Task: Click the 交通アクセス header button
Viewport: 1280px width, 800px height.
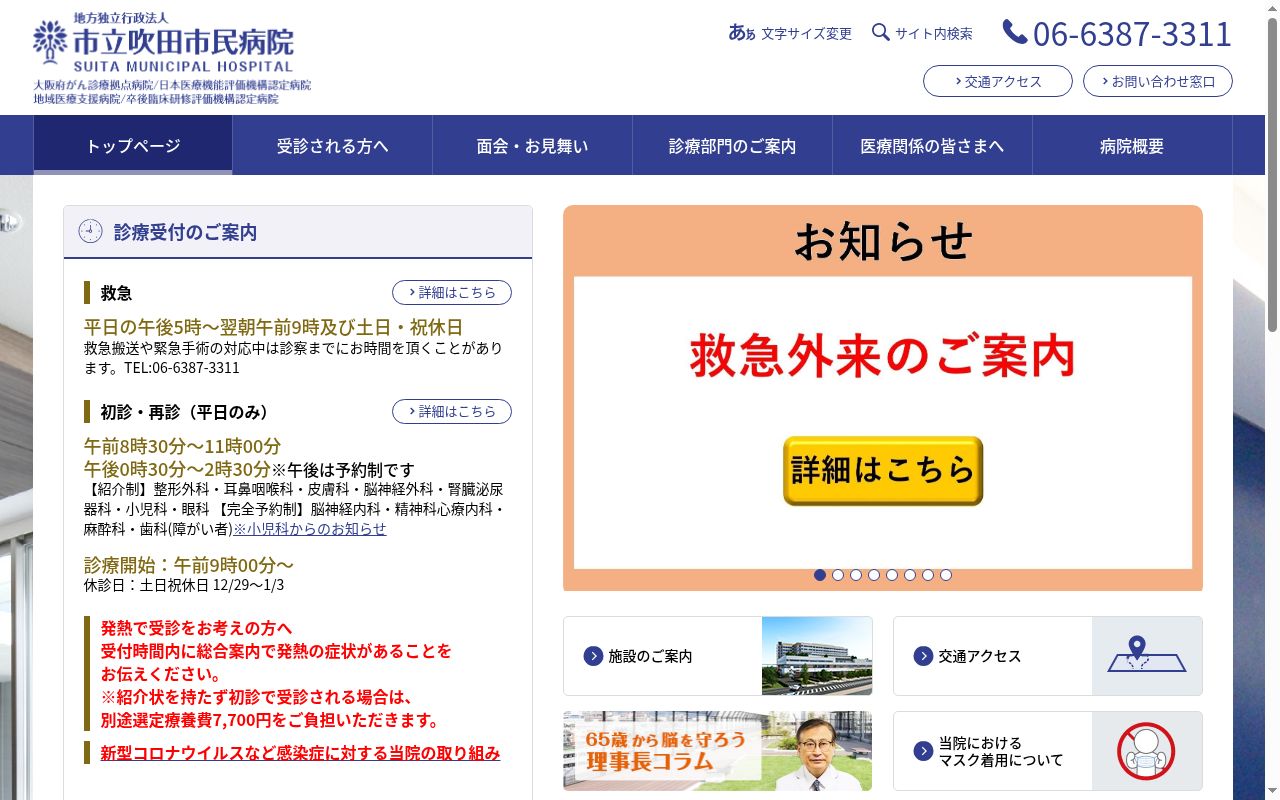Action: (998, 81)
